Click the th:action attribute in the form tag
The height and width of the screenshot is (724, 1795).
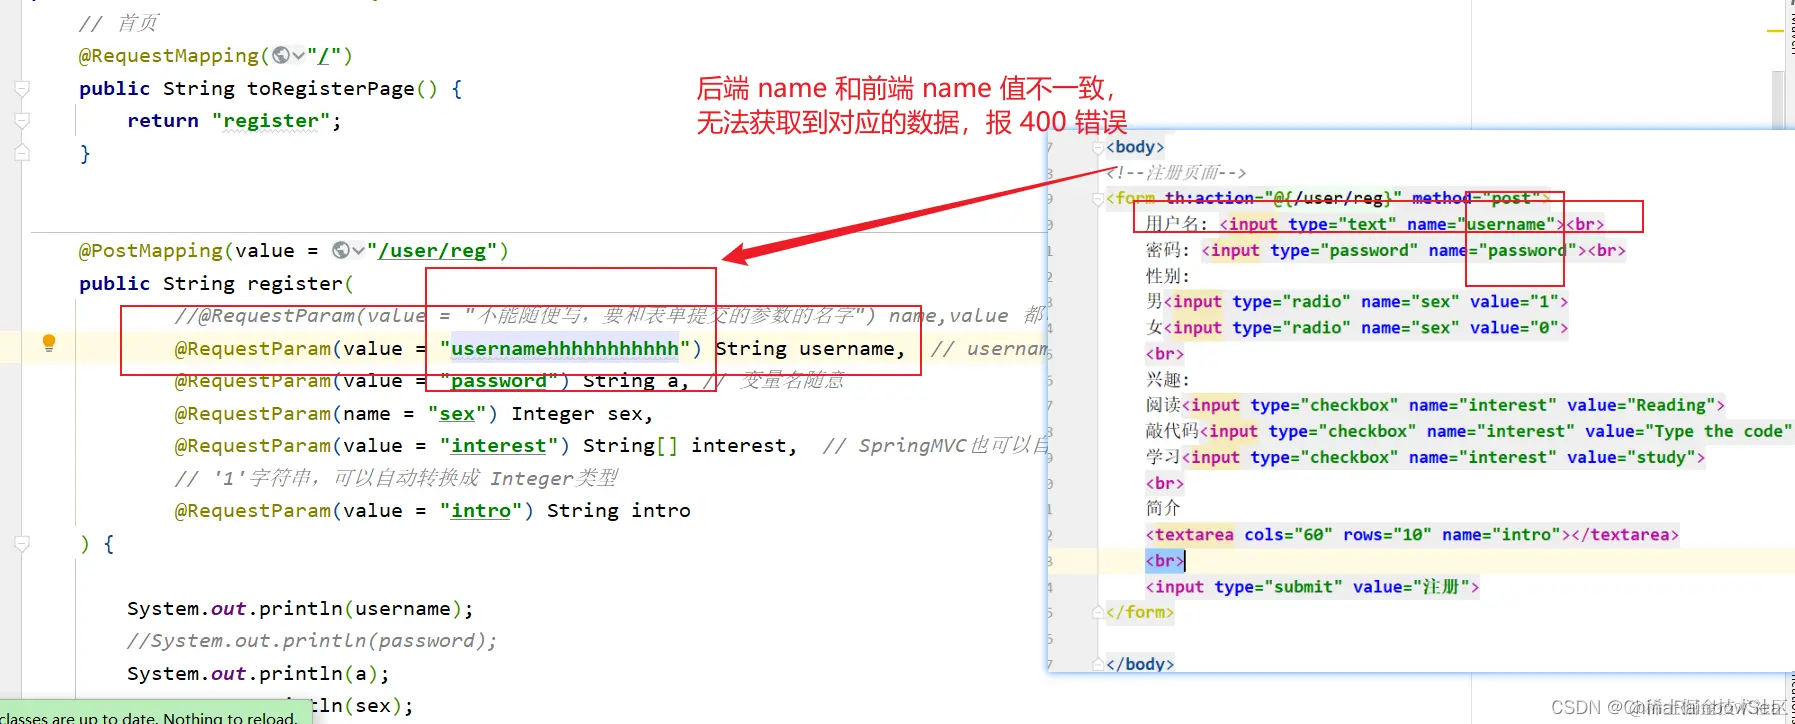[x=1283, y=198]
